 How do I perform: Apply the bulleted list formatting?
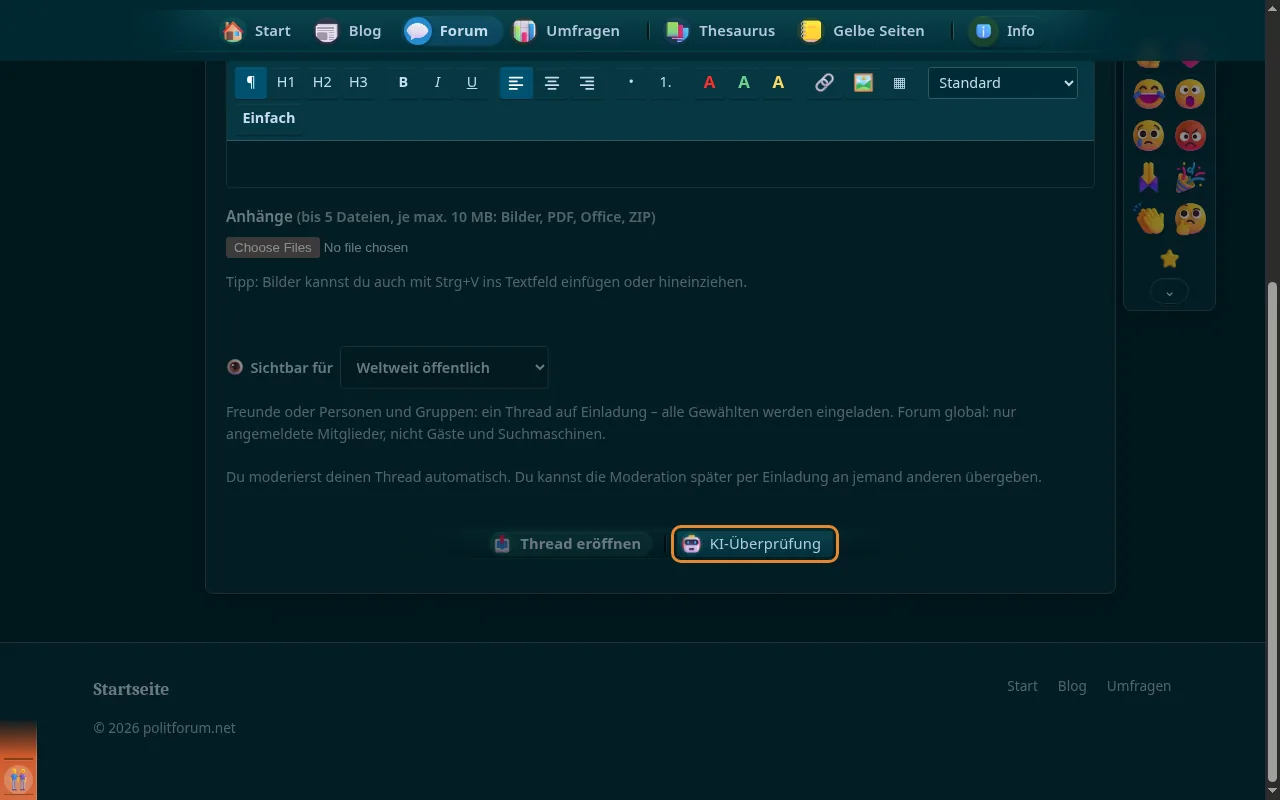[x=630, y=83]
